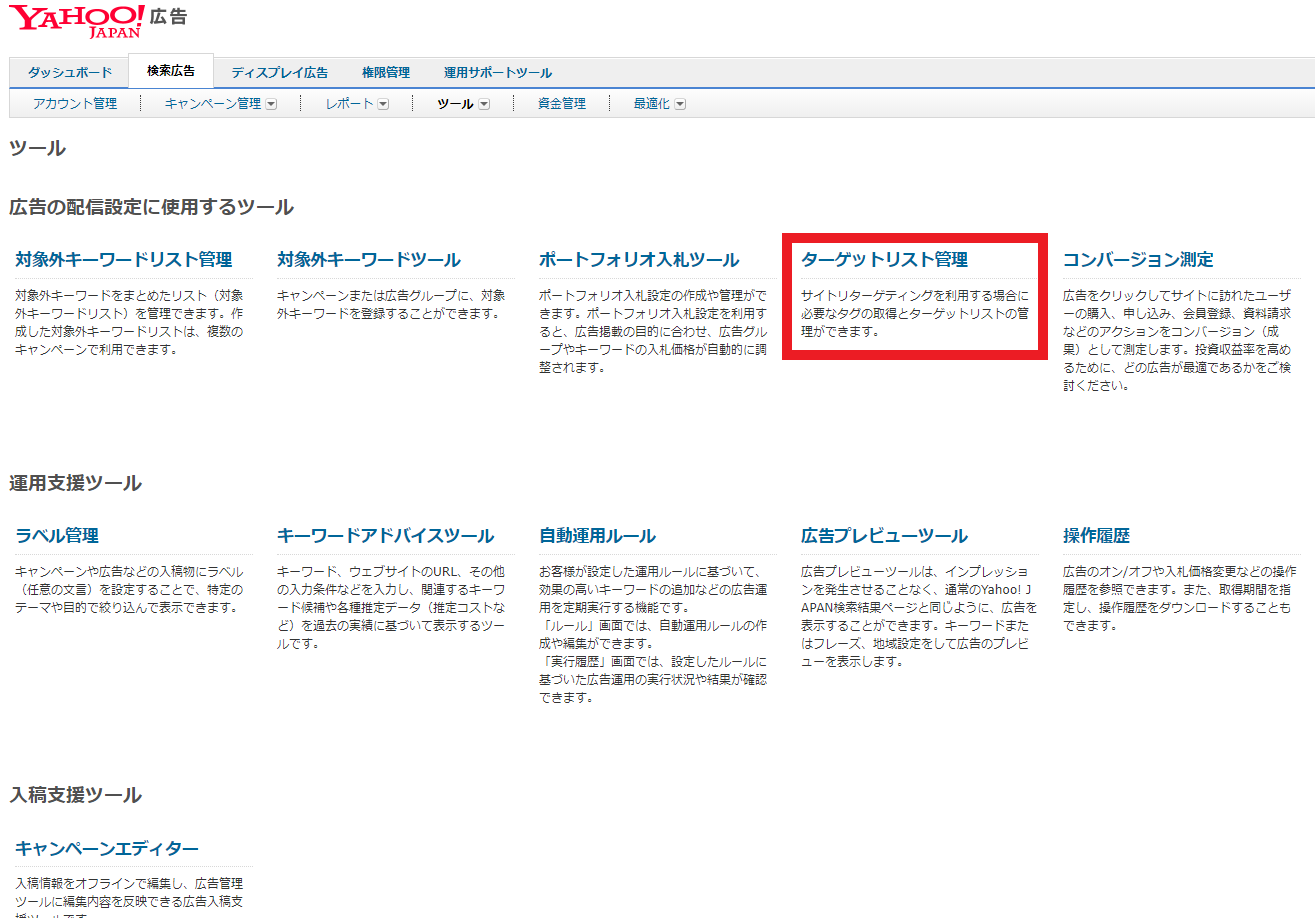Open the レポート submenu item

pyautogui.click(x=350, y=103)
